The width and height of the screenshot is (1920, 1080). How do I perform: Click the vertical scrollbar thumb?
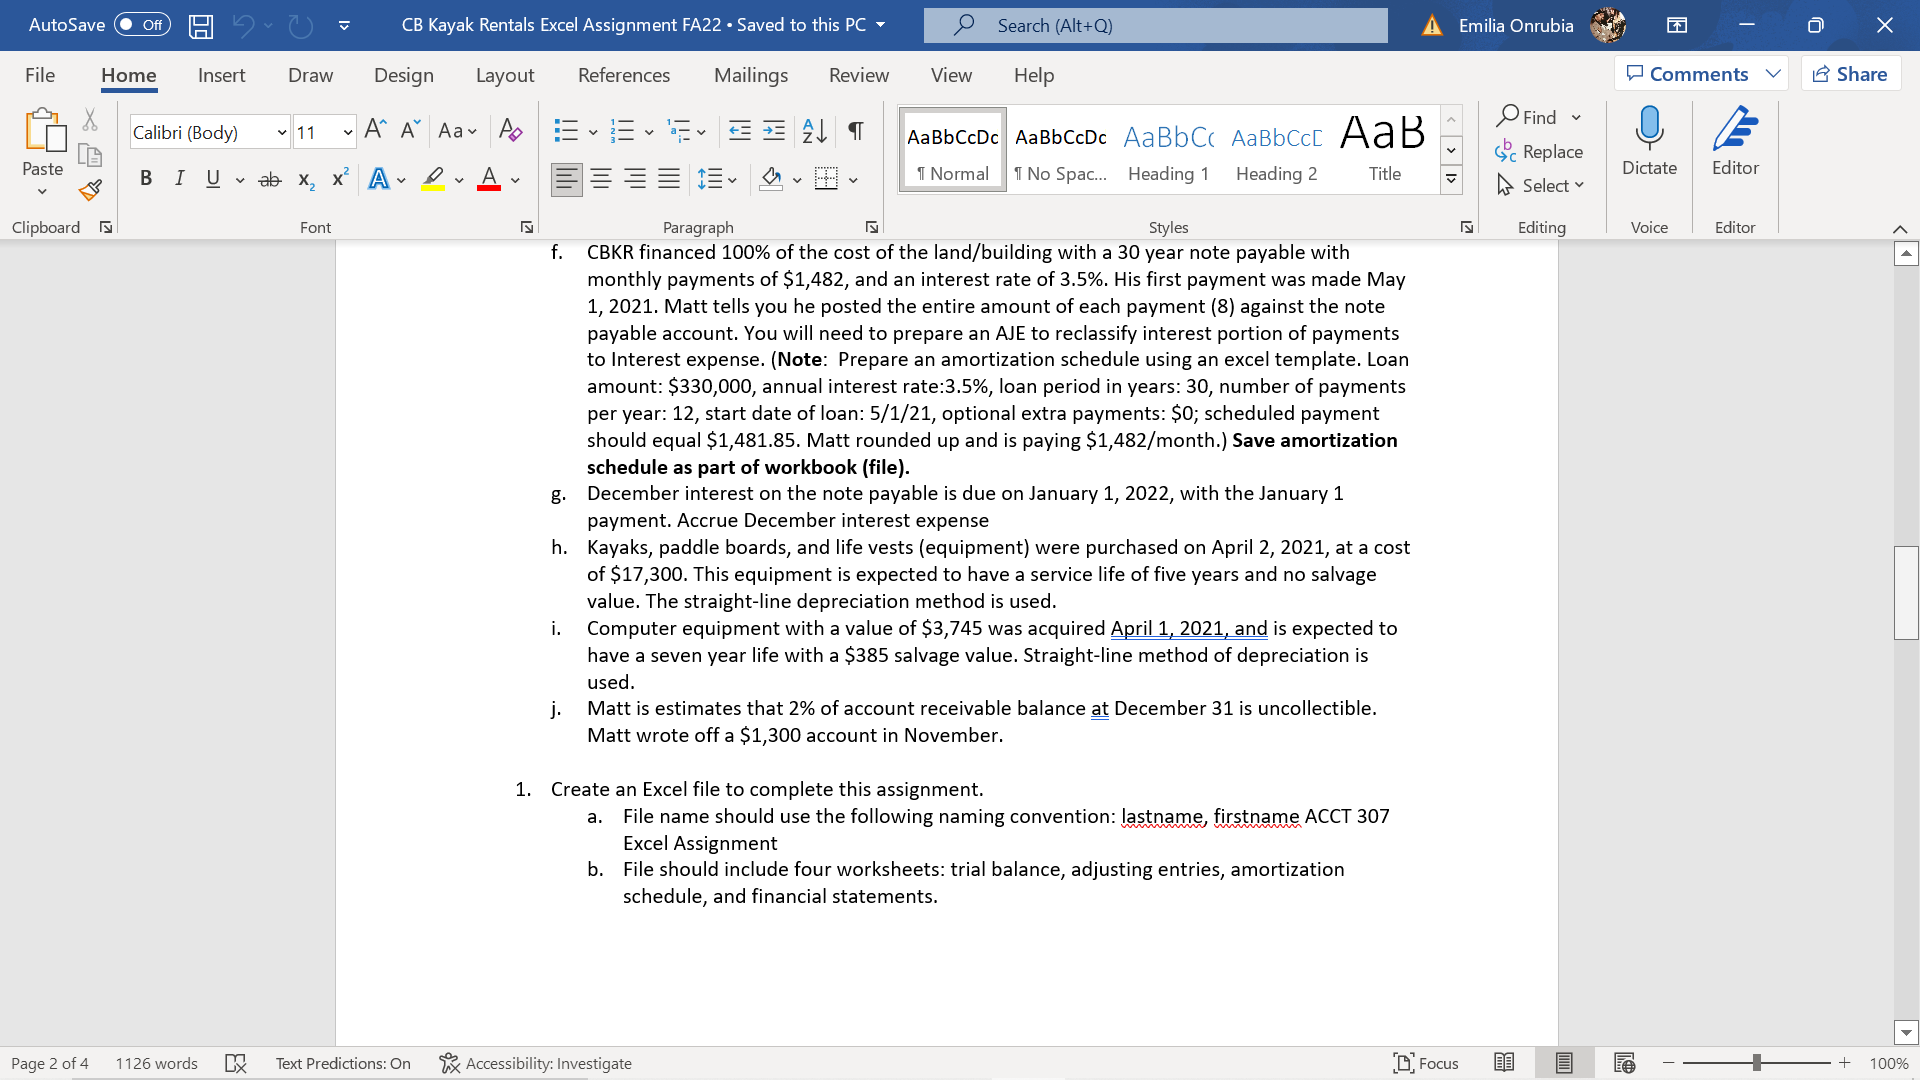(x=1906, y=592)
